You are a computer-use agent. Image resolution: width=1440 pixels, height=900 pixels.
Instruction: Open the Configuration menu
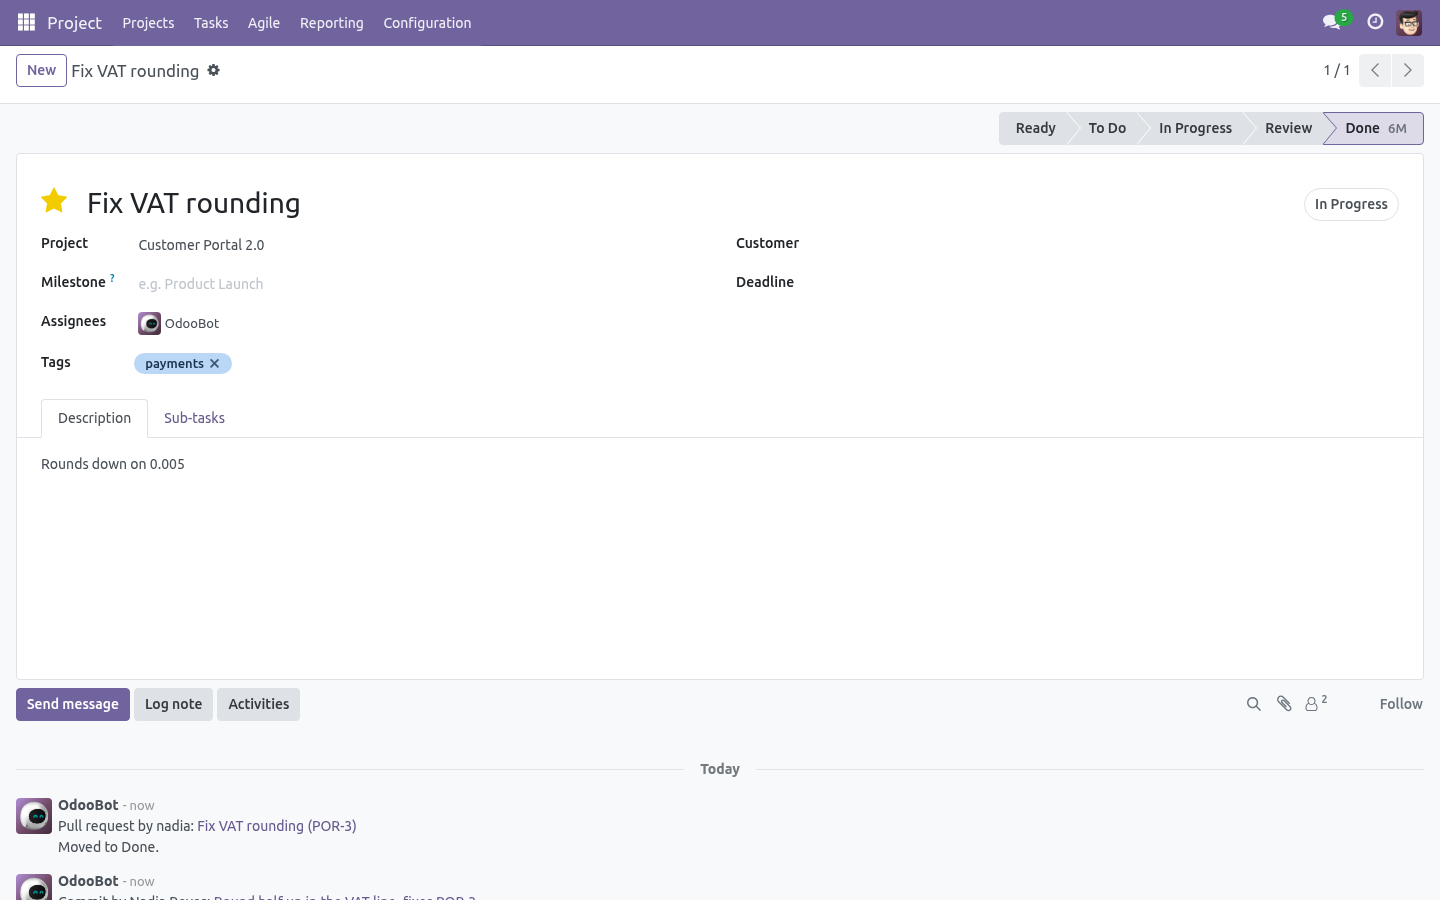point(427,22)
